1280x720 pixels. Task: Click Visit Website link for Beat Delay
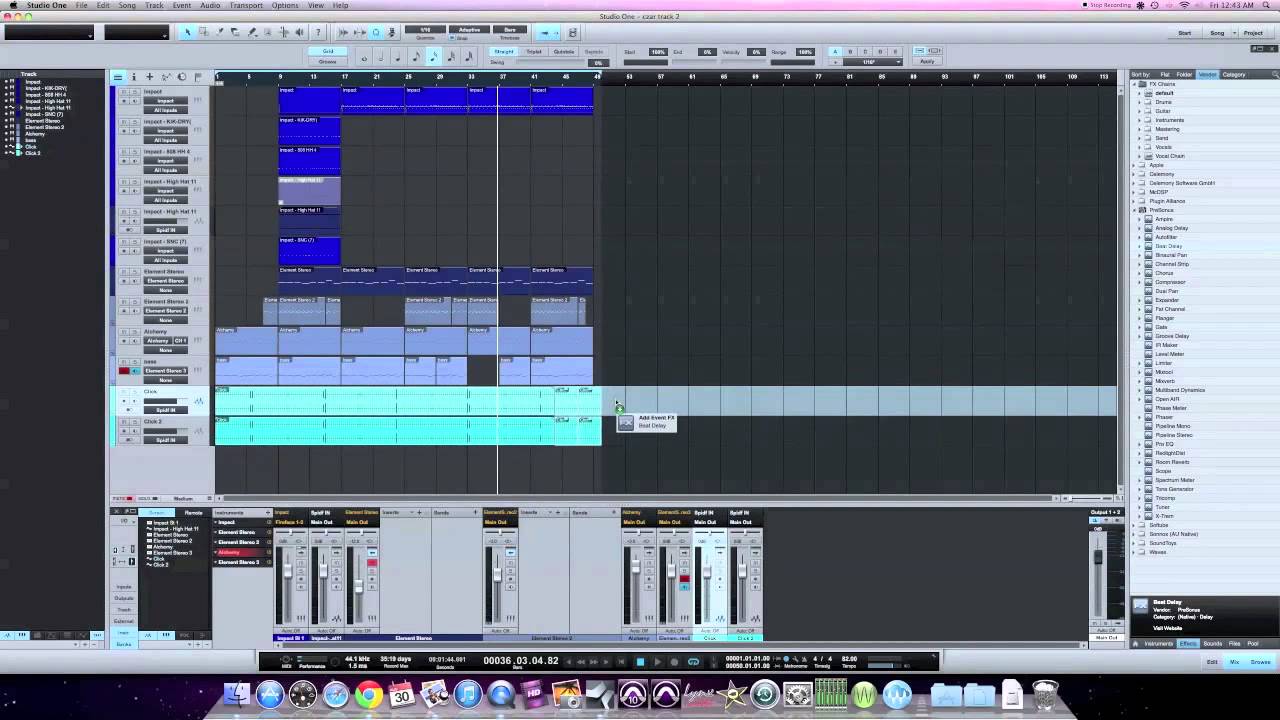[x=1168, y=628]
